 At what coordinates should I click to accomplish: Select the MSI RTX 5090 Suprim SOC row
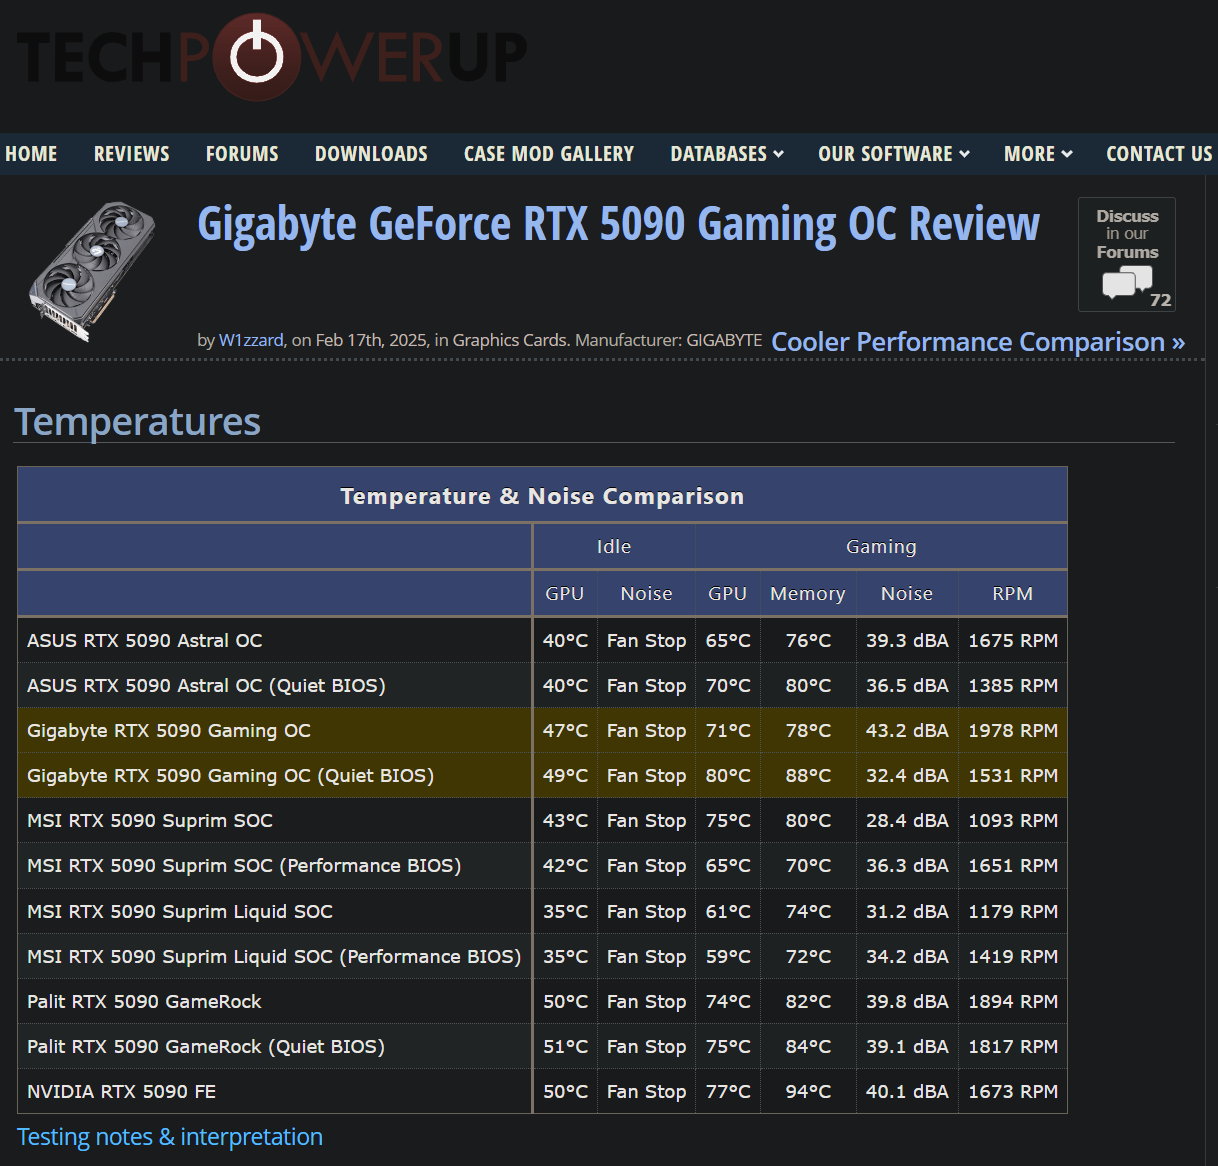click(x=542, y=820)
